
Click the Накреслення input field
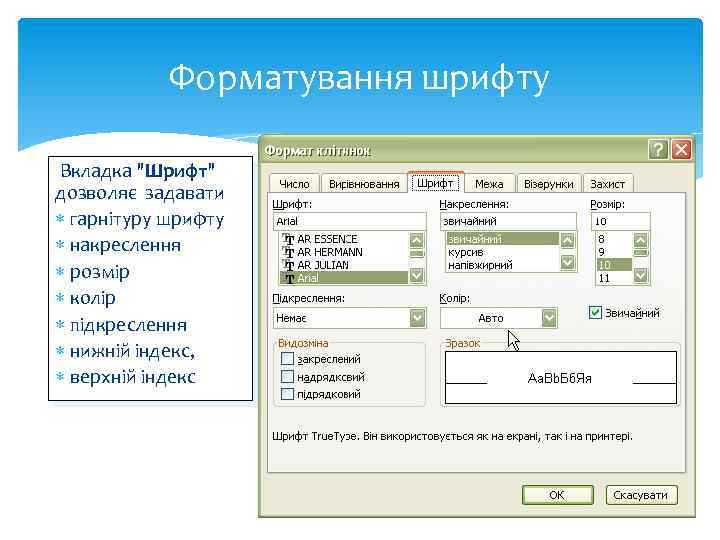click(x=508, y=221)
